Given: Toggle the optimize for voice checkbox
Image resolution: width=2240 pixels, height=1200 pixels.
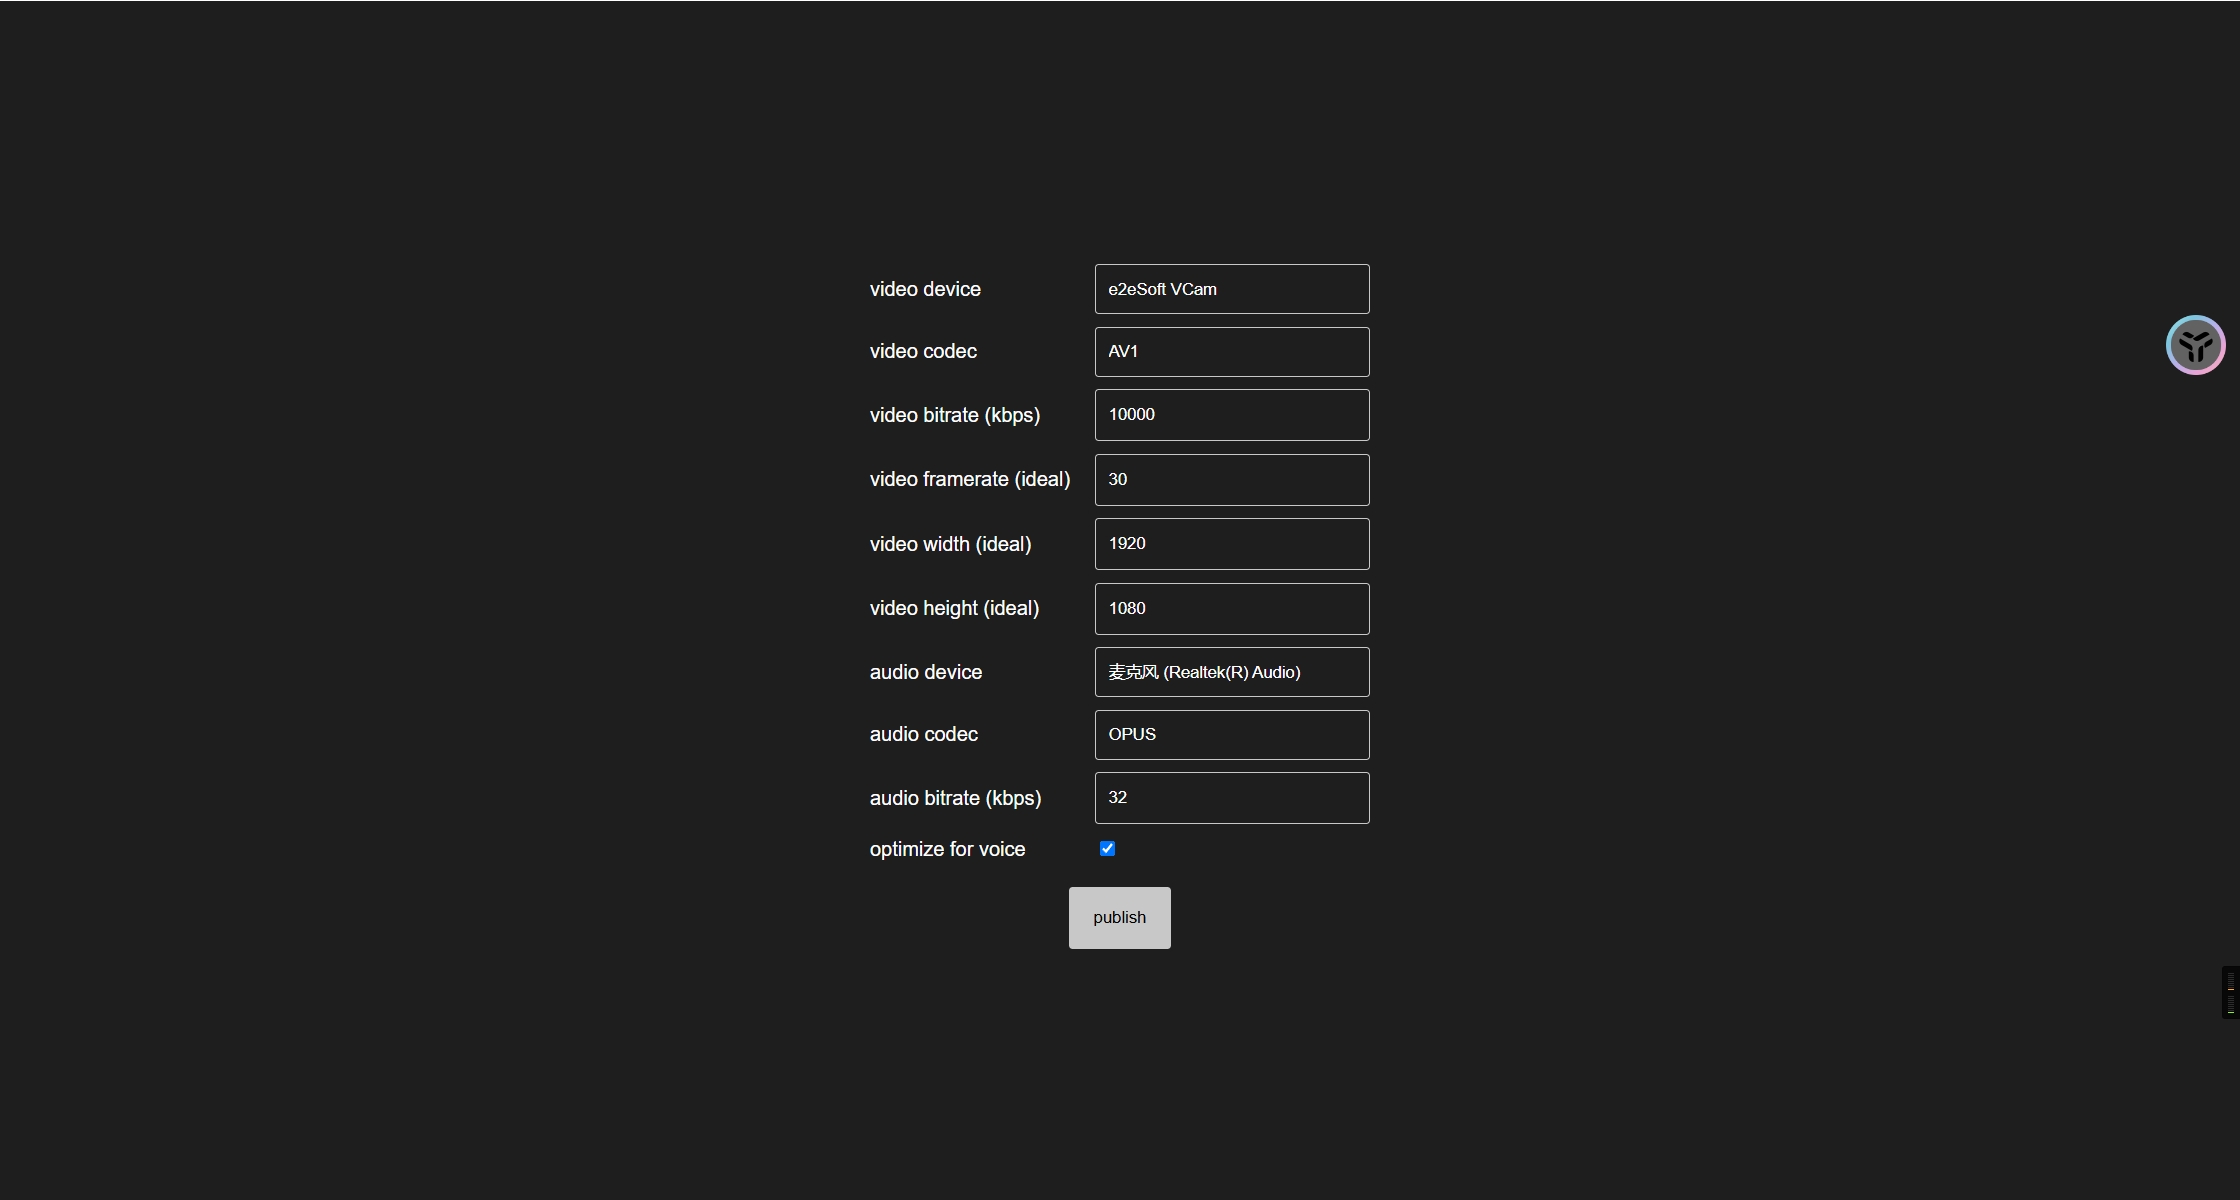Looking at the screenshot, I should (1107, 849).
